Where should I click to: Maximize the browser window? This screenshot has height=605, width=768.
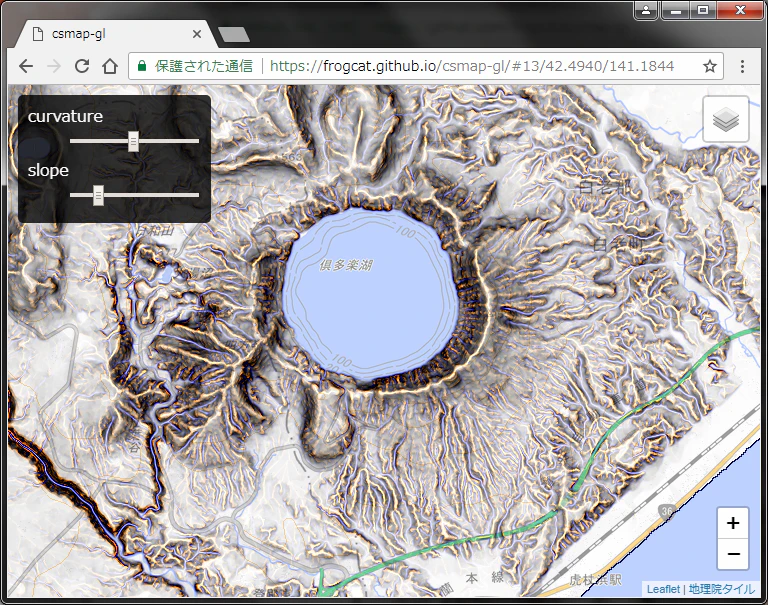click(703, 10)
